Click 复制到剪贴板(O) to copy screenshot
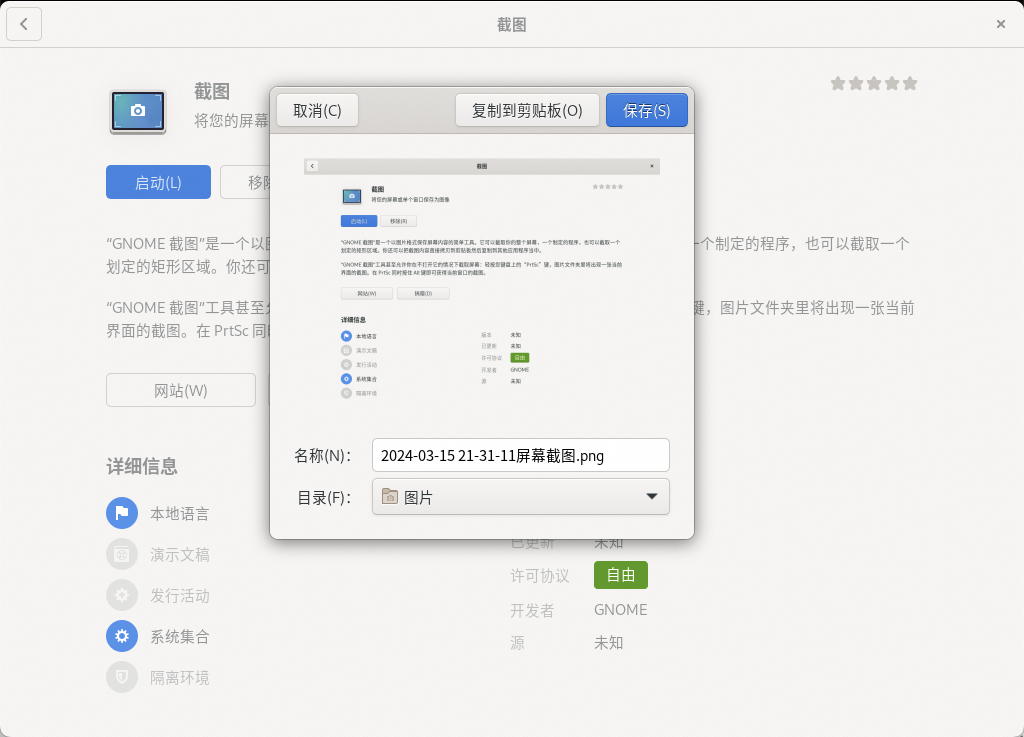 527,110
